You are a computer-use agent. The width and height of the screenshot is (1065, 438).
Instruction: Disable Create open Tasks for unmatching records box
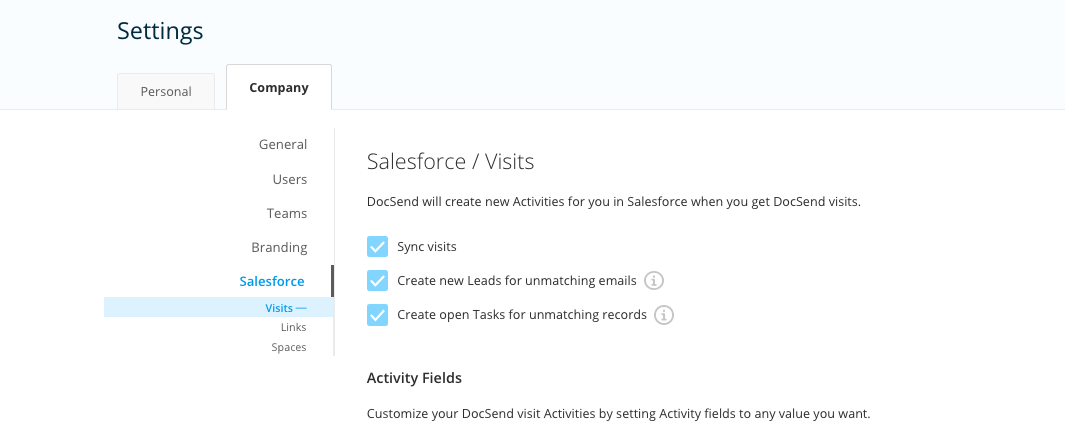click(377, 315)
